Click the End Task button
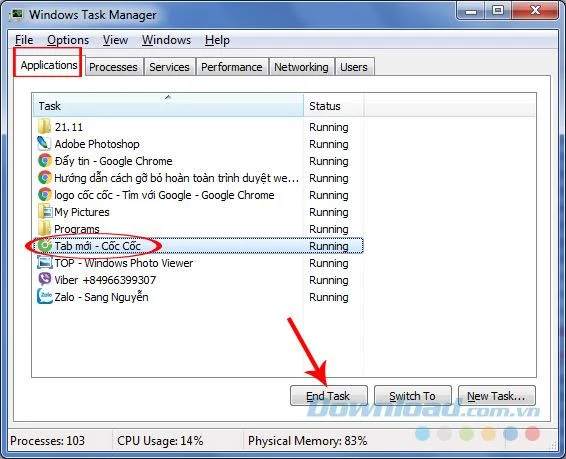The width and height of the screenshot is (566, 459). (328, 396)
